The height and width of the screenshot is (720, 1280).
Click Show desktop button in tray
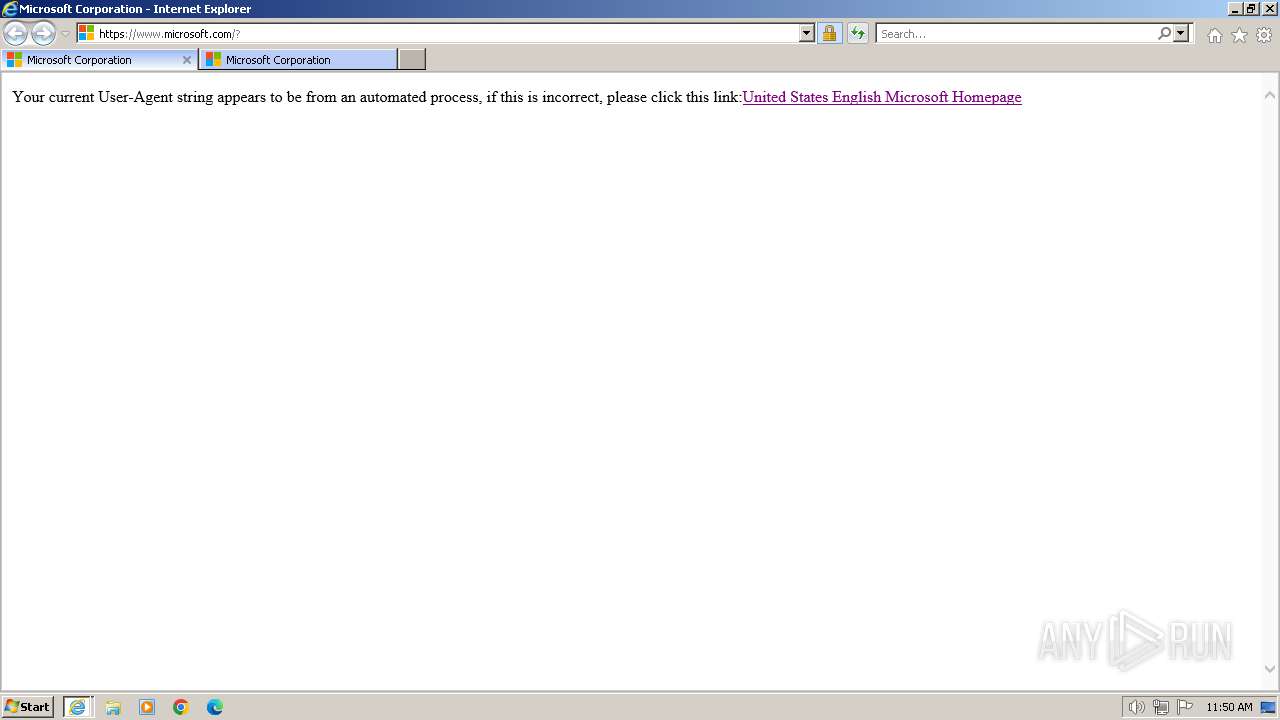1269,707
